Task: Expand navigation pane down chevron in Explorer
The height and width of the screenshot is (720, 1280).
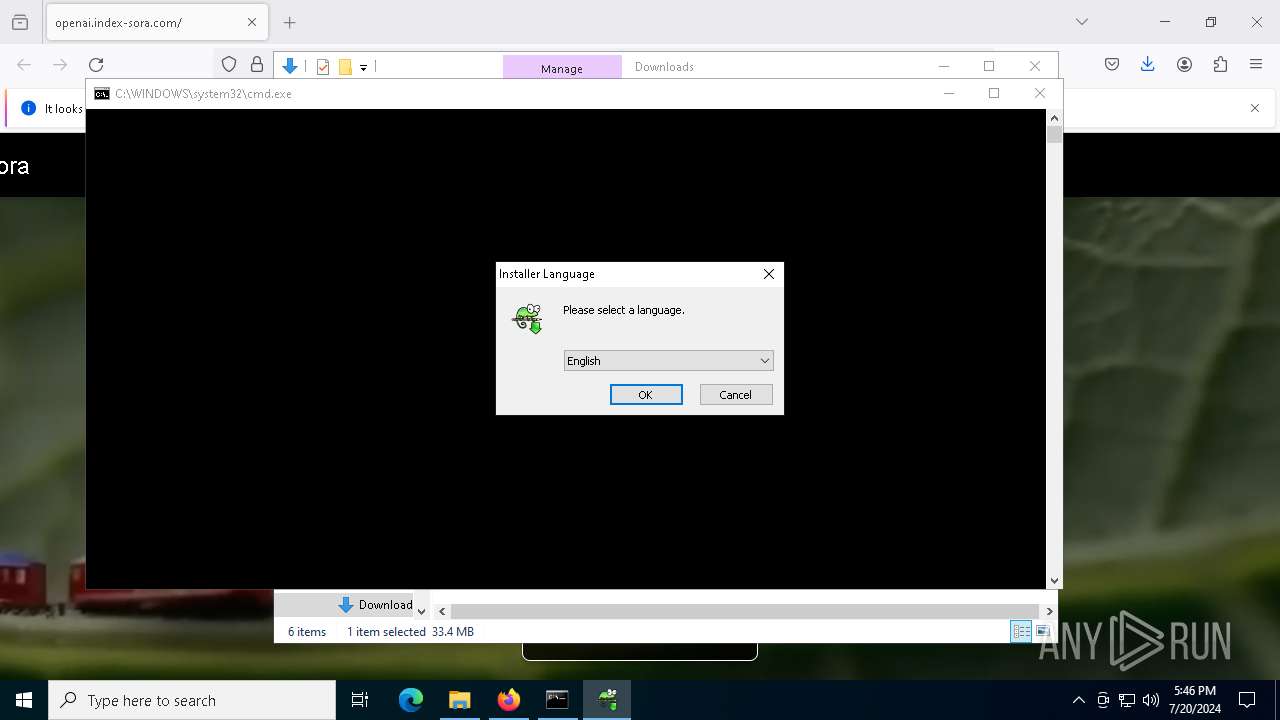Action: click(x=421, y=610)
